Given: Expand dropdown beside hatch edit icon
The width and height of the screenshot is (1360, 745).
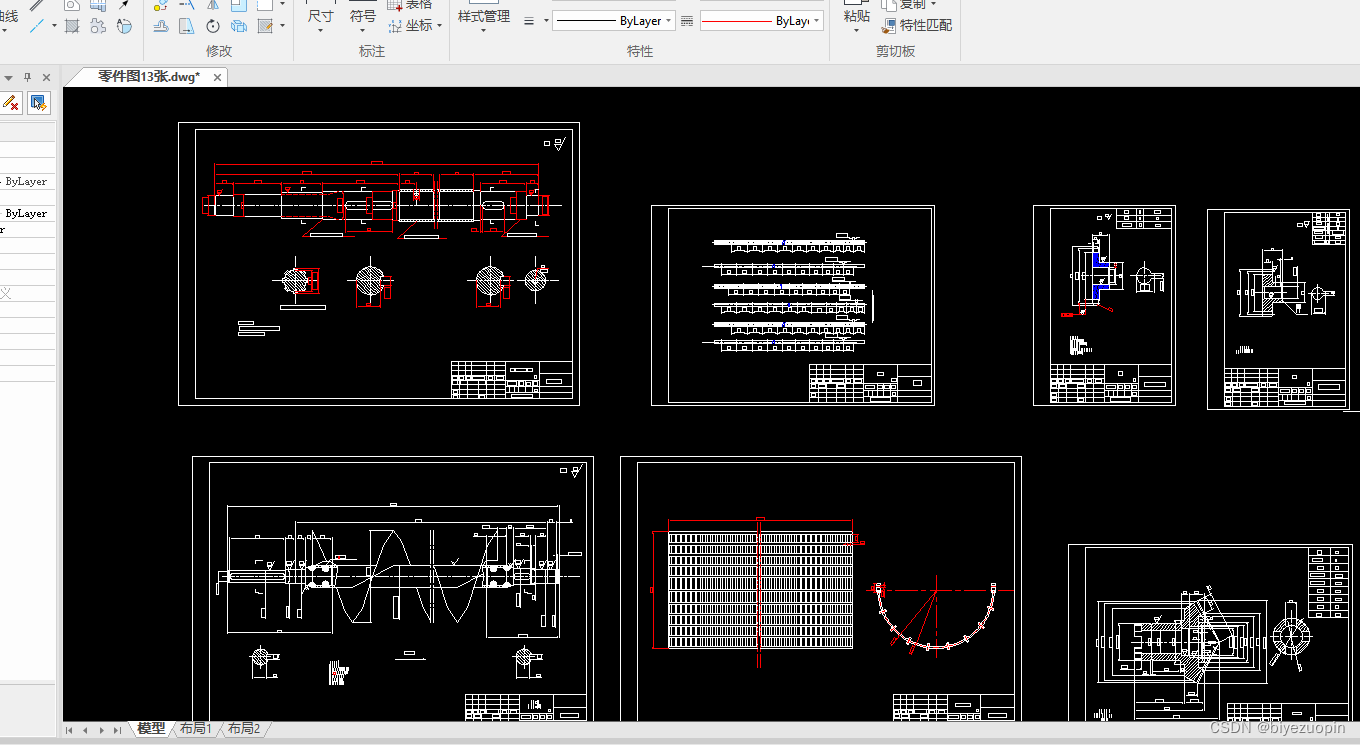Looking at the screenshot, I should pyautogui.click(x=282, y=26).
